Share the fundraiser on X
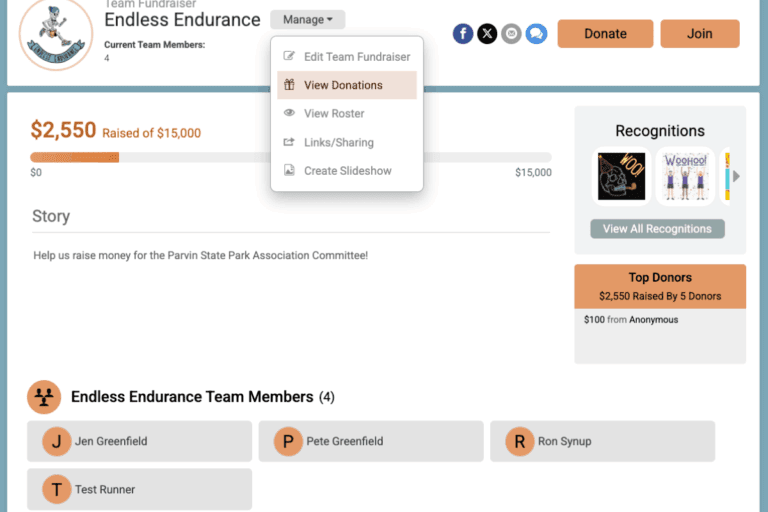The width and height of the screenshot is (768, 512). [x=487, y=34]
